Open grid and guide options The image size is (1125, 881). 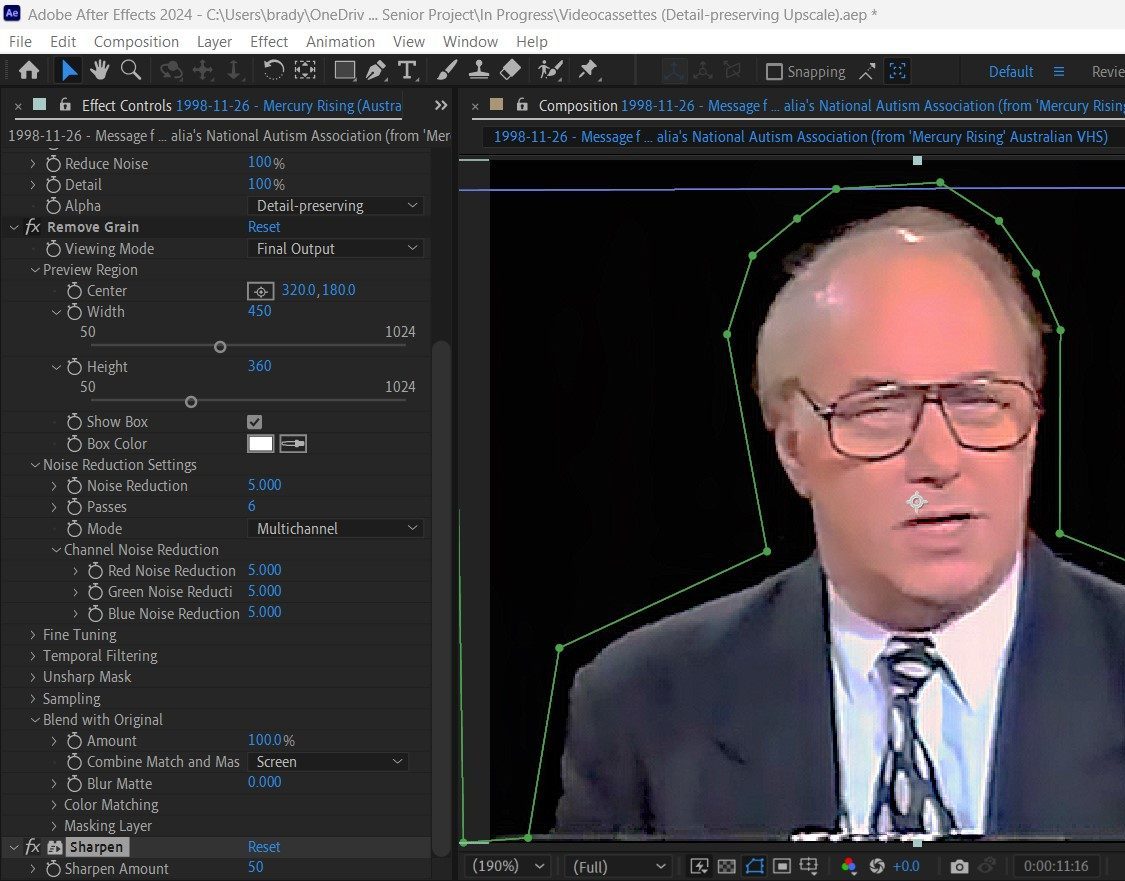809,866
